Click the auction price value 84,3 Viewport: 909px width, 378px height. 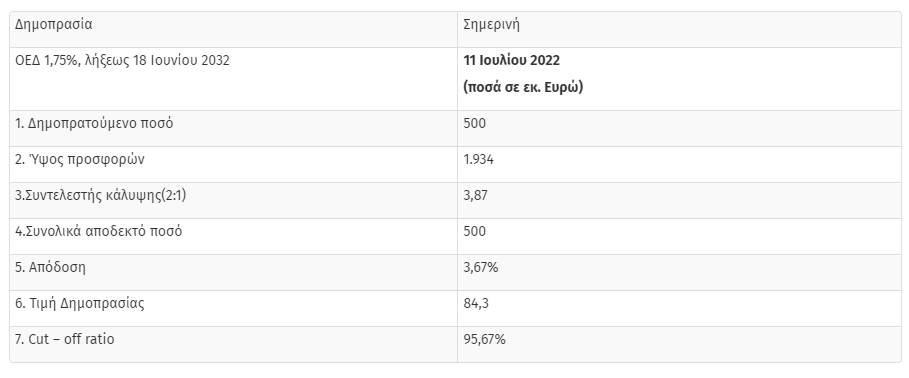476,303
